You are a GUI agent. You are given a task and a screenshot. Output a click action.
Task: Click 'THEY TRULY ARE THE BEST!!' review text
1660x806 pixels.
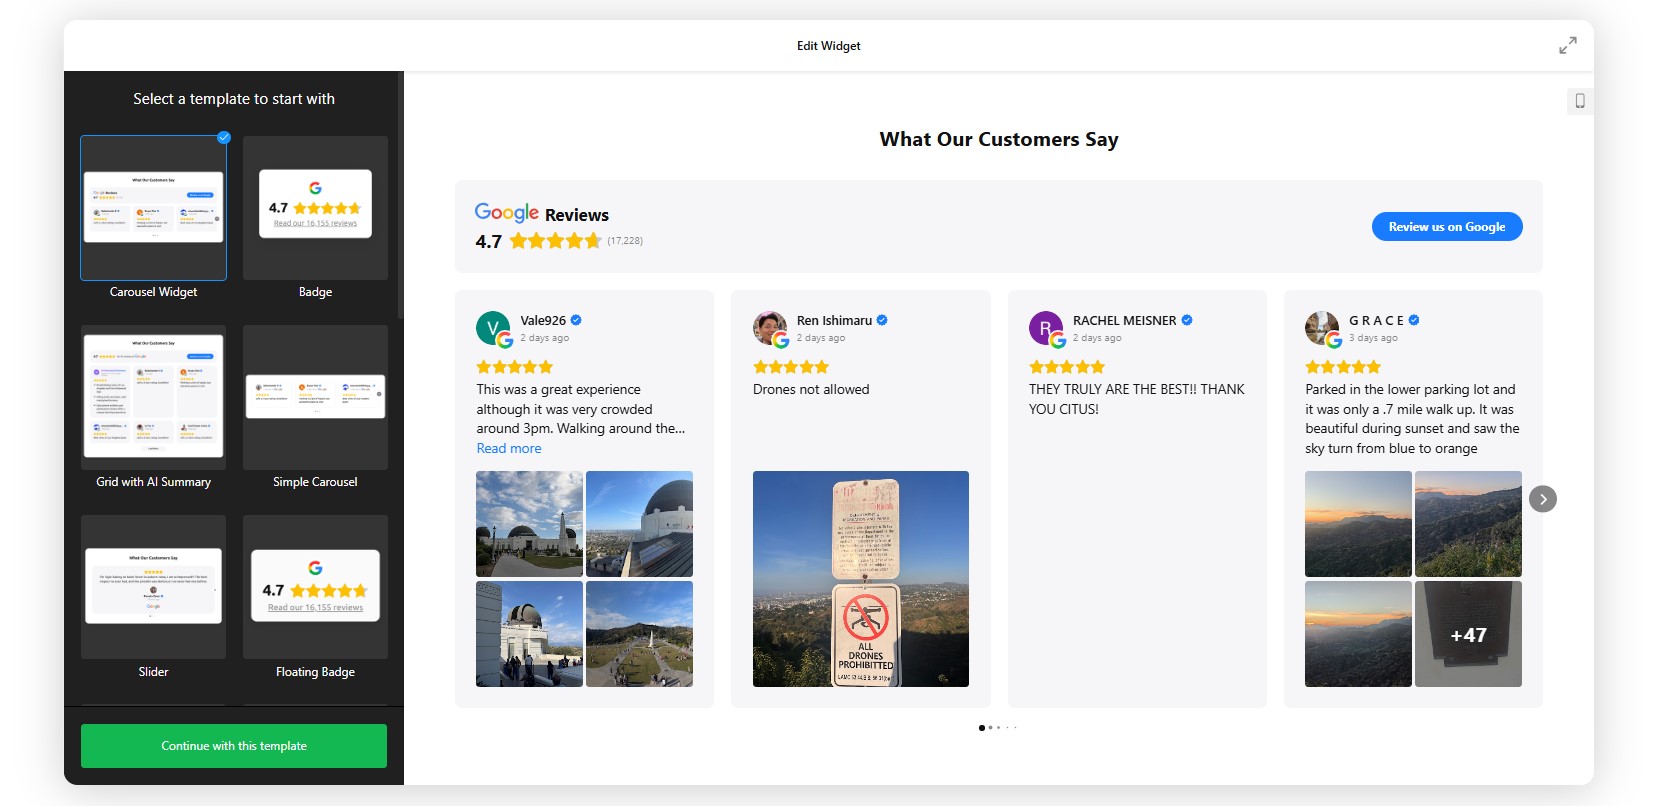pyautogui.click(x=1137, y=399)
